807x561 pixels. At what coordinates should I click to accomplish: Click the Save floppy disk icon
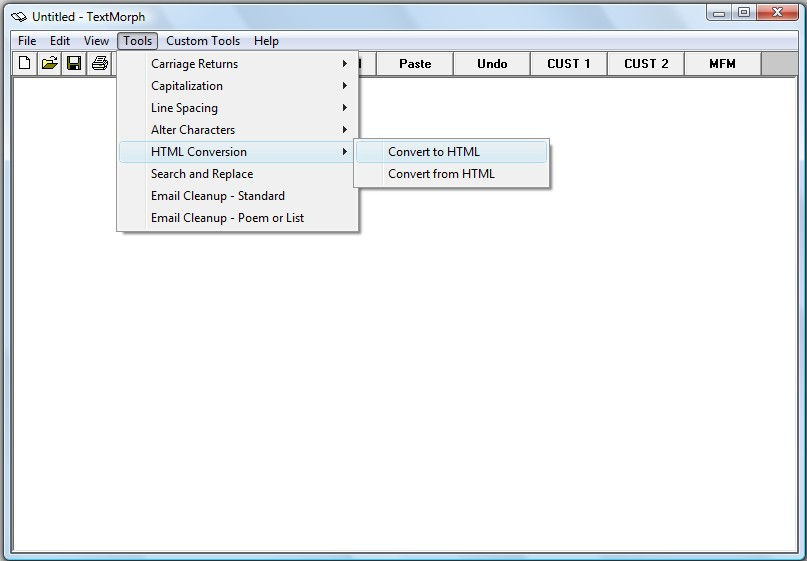click(74, 63)
